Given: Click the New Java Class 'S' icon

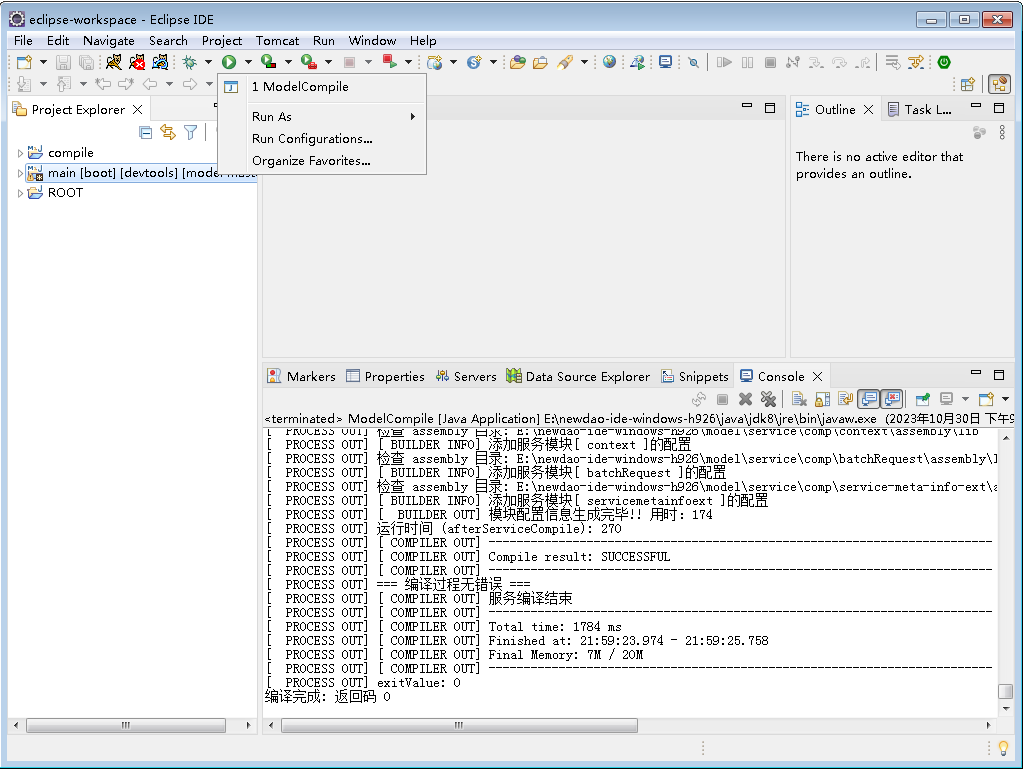Looking at the screenshot, I should (x=474, y=63).
